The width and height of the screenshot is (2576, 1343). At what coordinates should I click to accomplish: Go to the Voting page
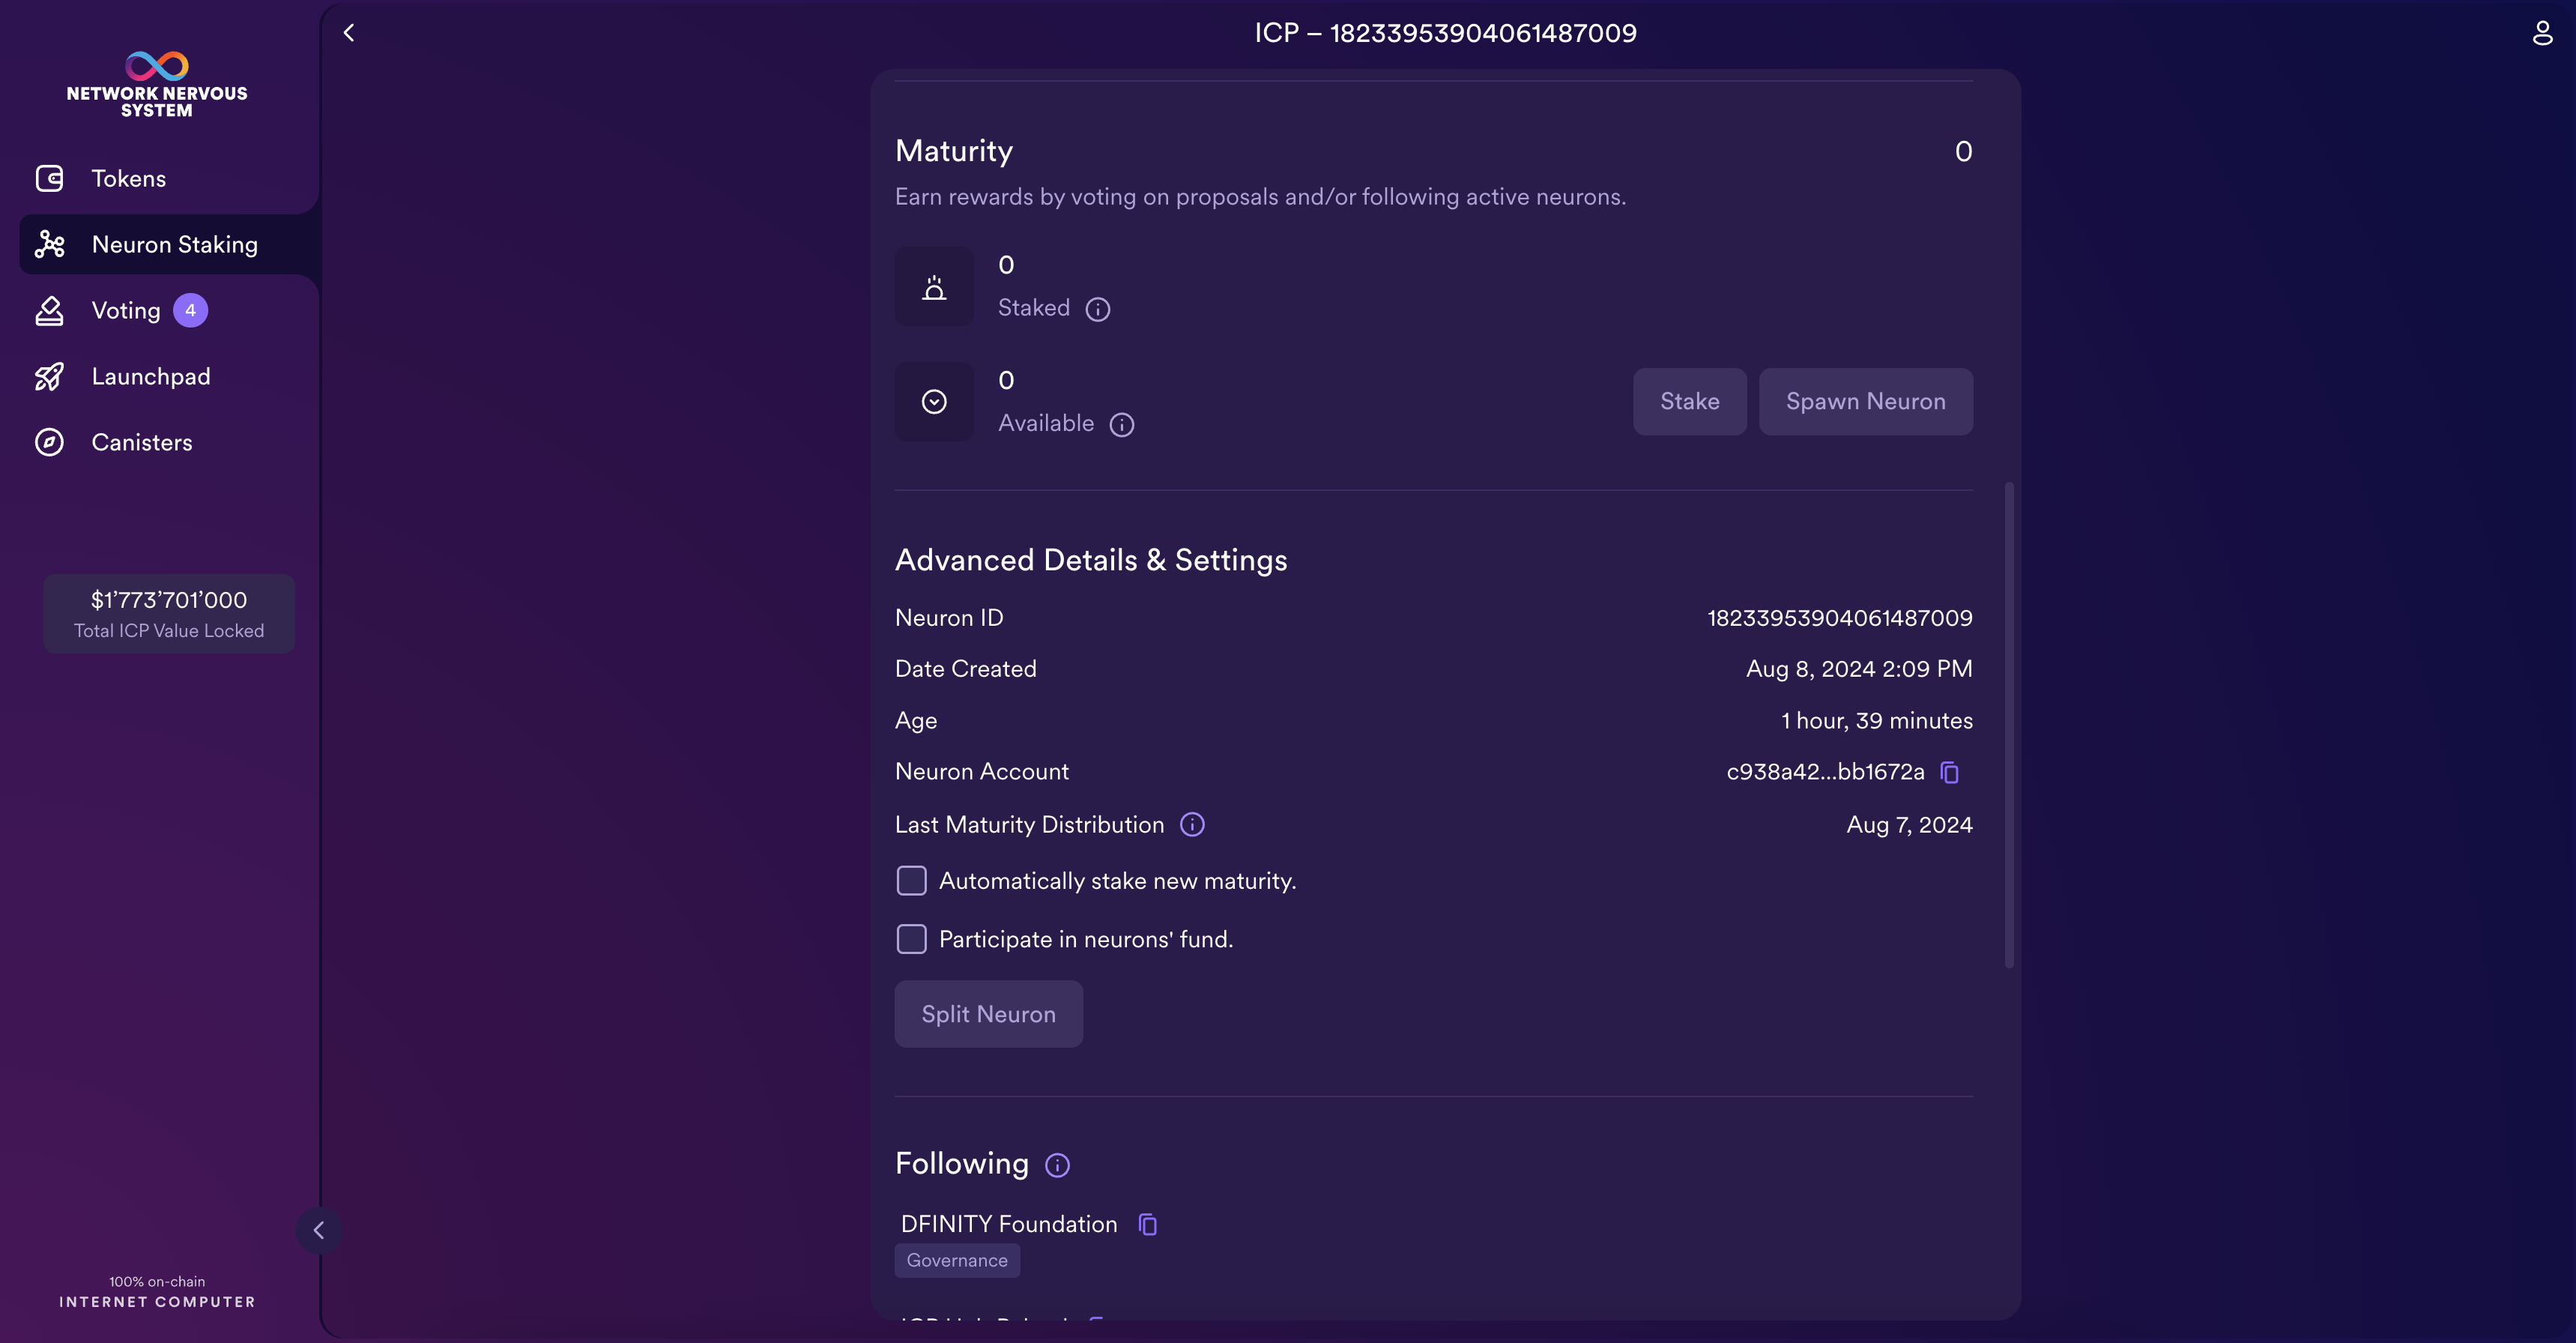(x=126, y=311)
